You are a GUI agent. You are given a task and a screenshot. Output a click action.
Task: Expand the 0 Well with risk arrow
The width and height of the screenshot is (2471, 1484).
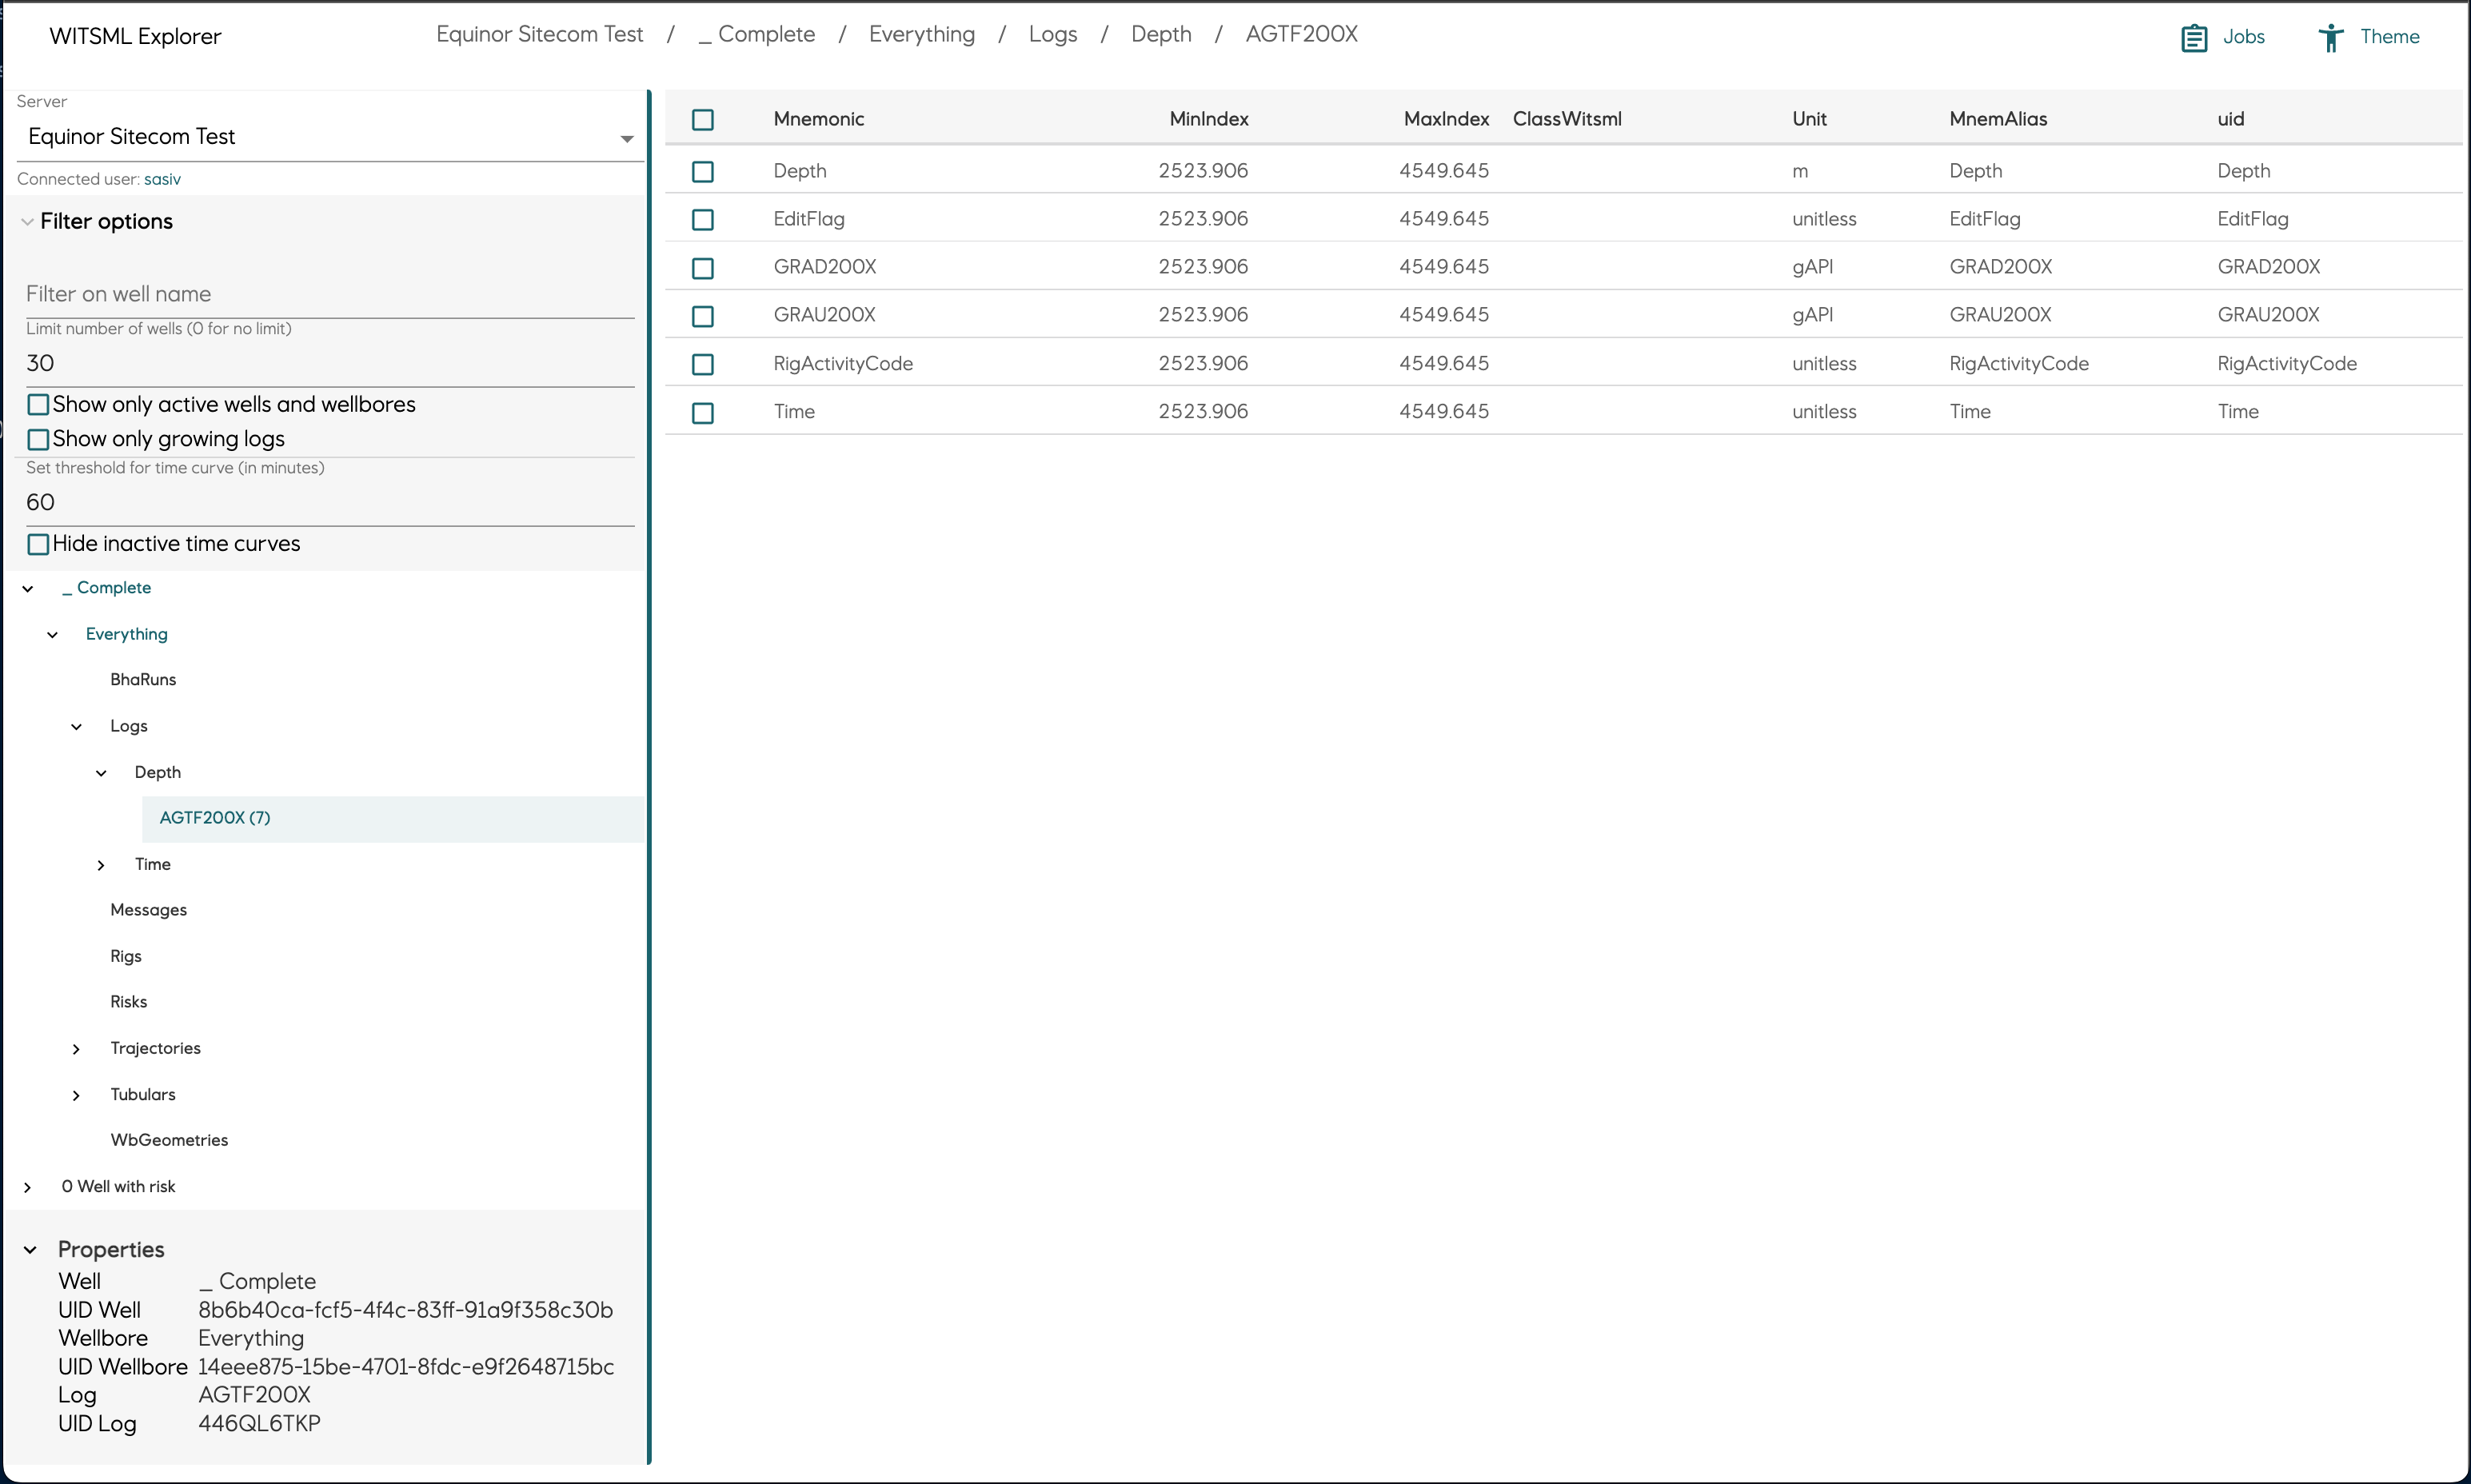coord(28,1187)
